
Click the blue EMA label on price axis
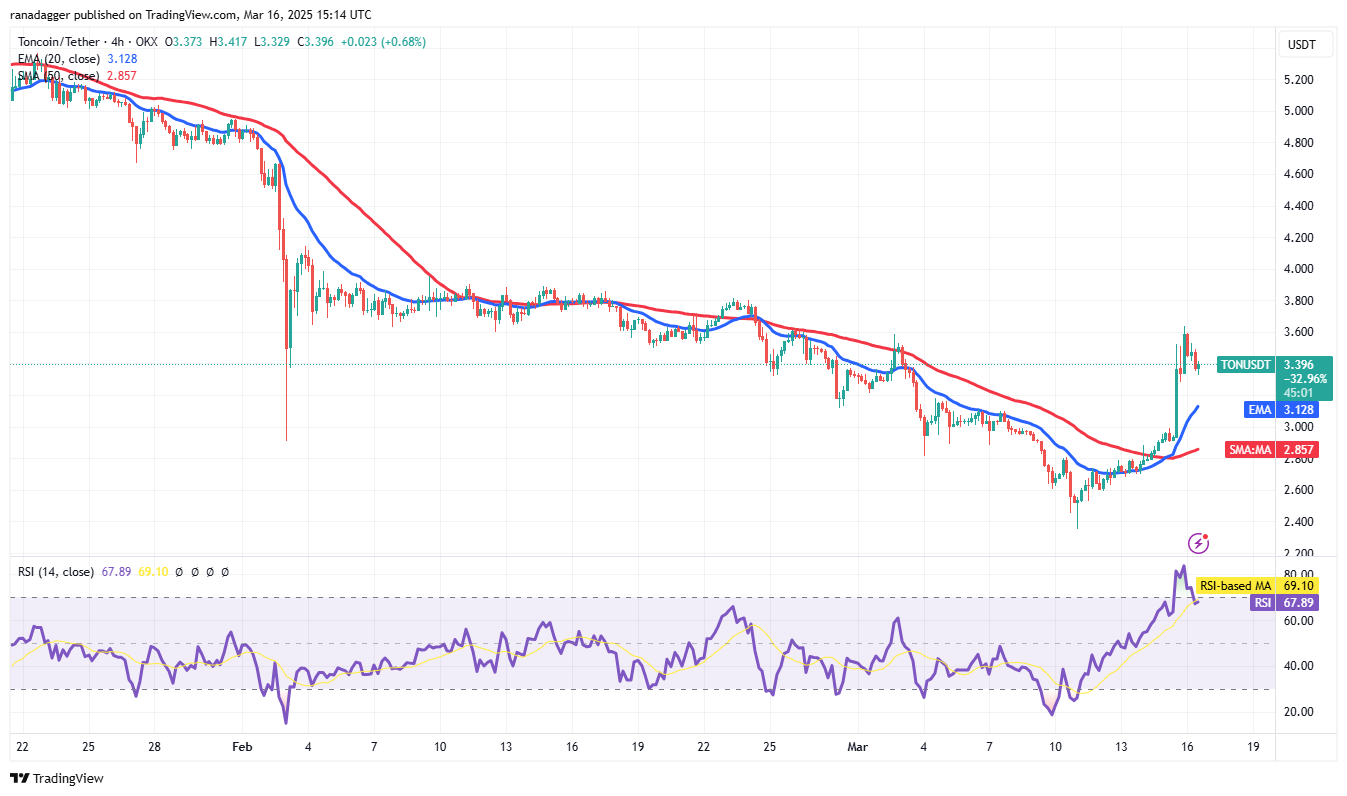click(x=1258, y=410)
